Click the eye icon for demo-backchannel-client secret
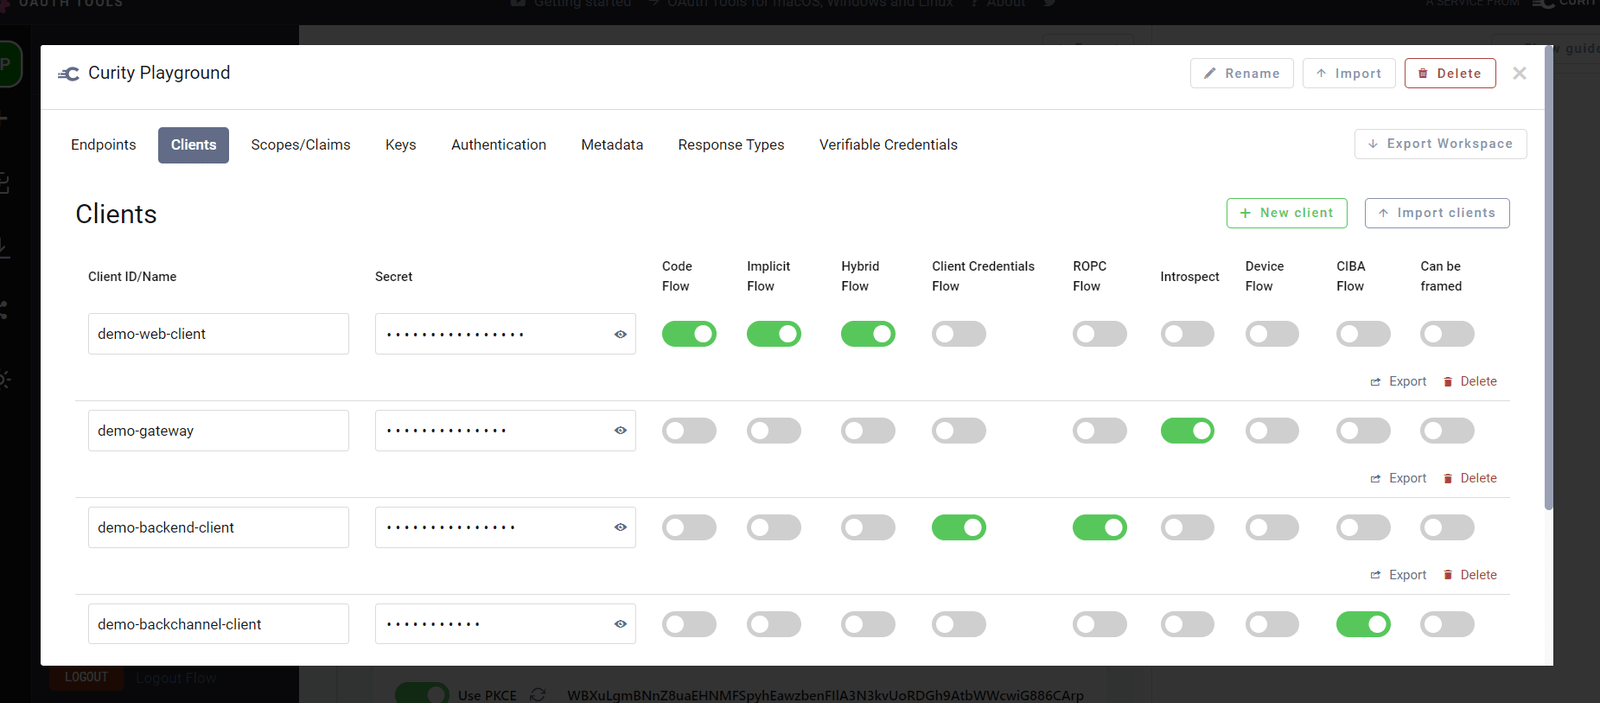 click(x=620, y=624)
